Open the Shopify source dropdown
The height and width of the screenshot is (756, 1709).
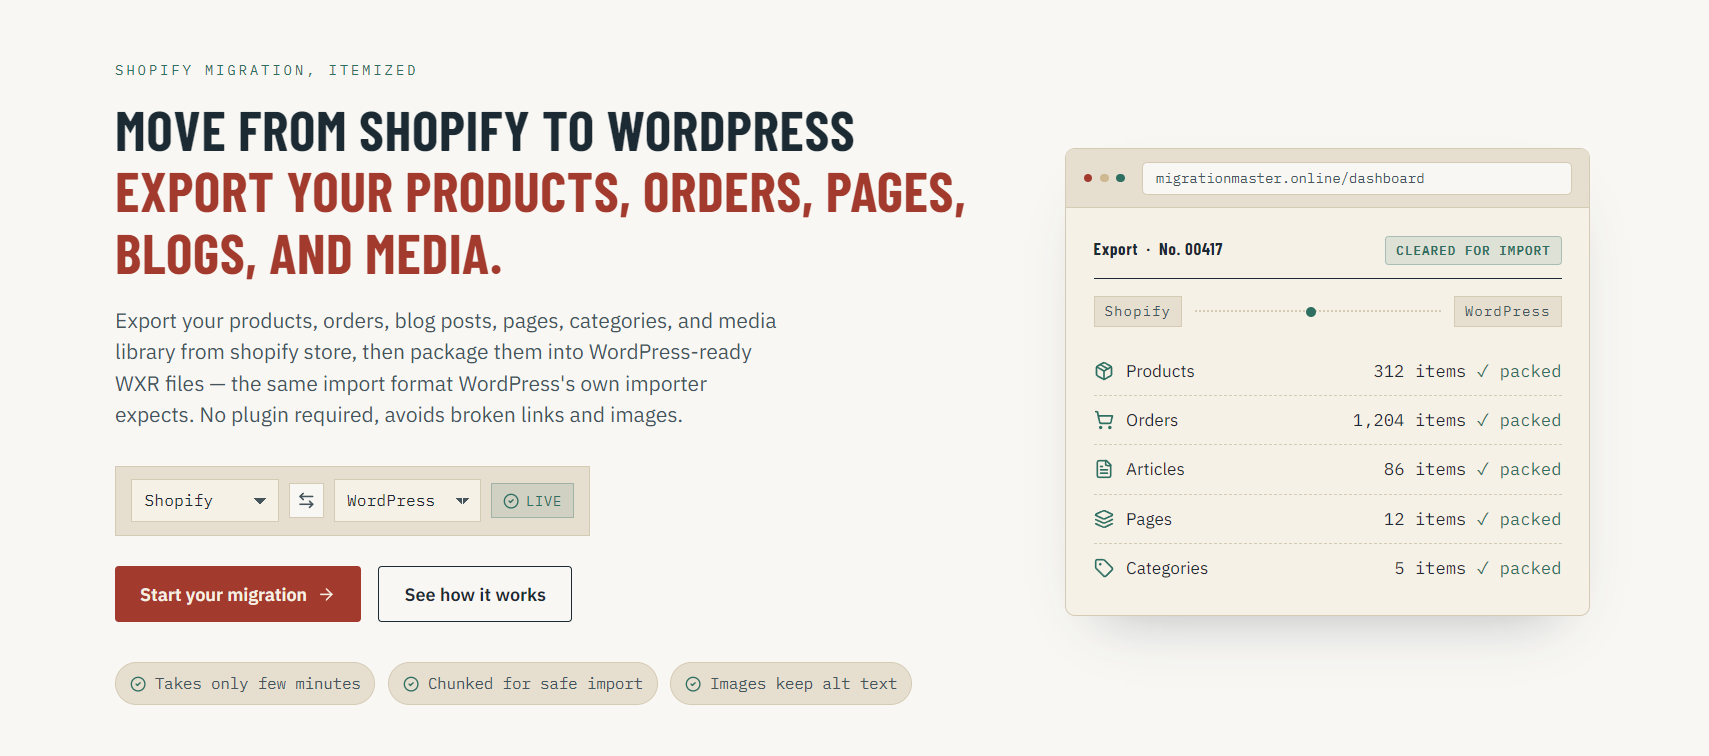tap(205, 500)
